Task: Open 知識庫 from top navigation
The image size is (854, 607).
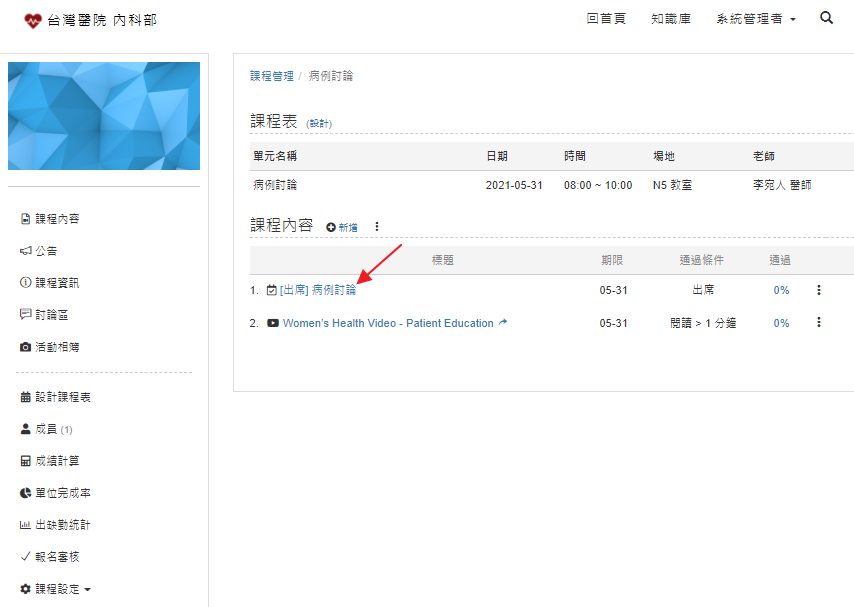Action: [x=670, y=19]
